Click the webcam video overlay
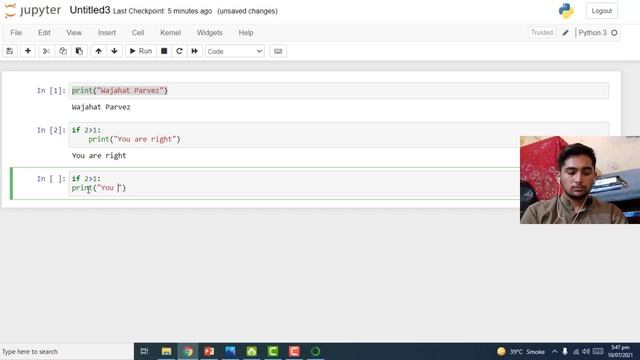The width and height of the screenshot is (640, 360). click(x=580, y=180)
